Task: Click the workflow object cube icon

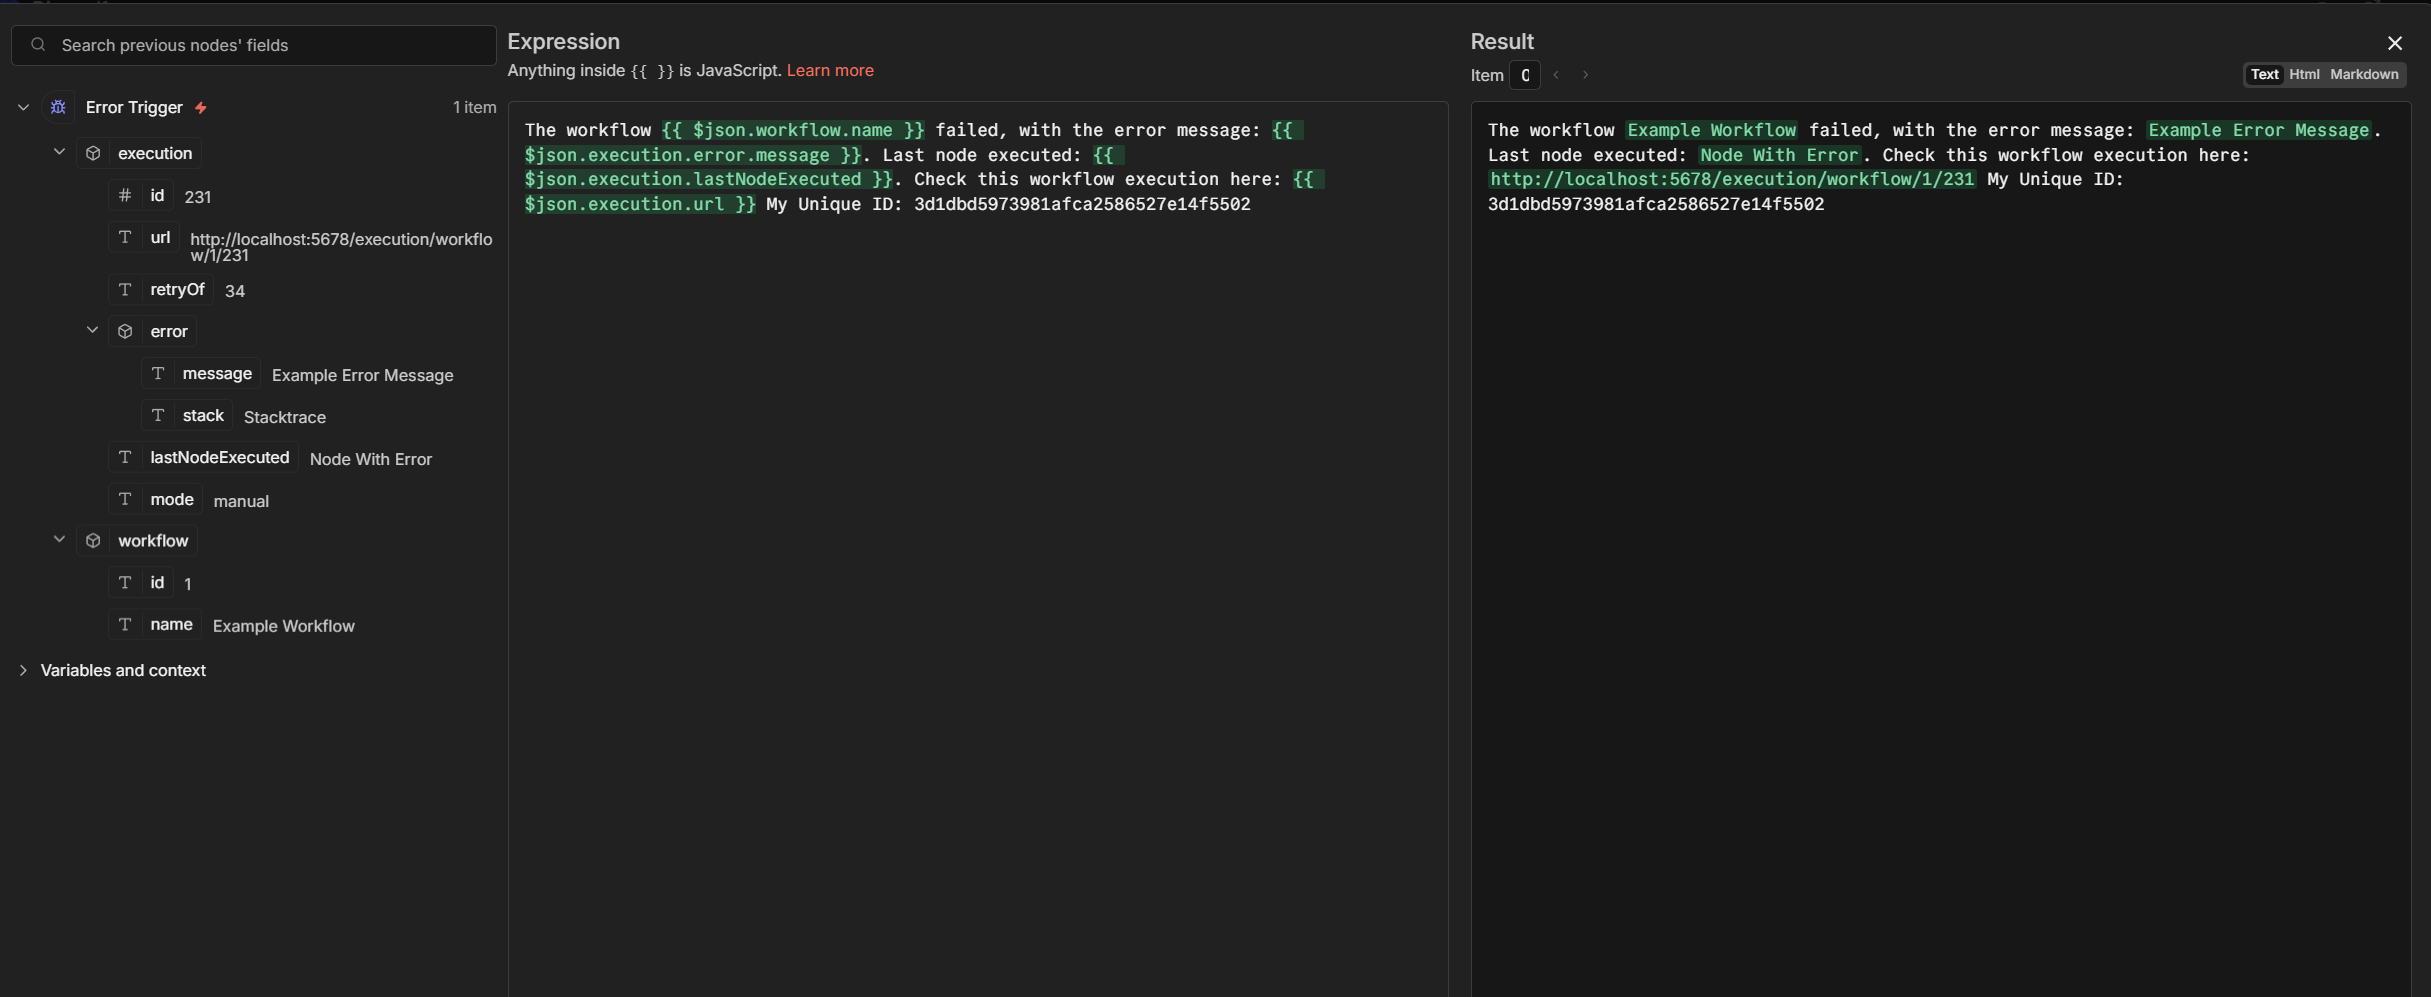Action: coord(93,540)
